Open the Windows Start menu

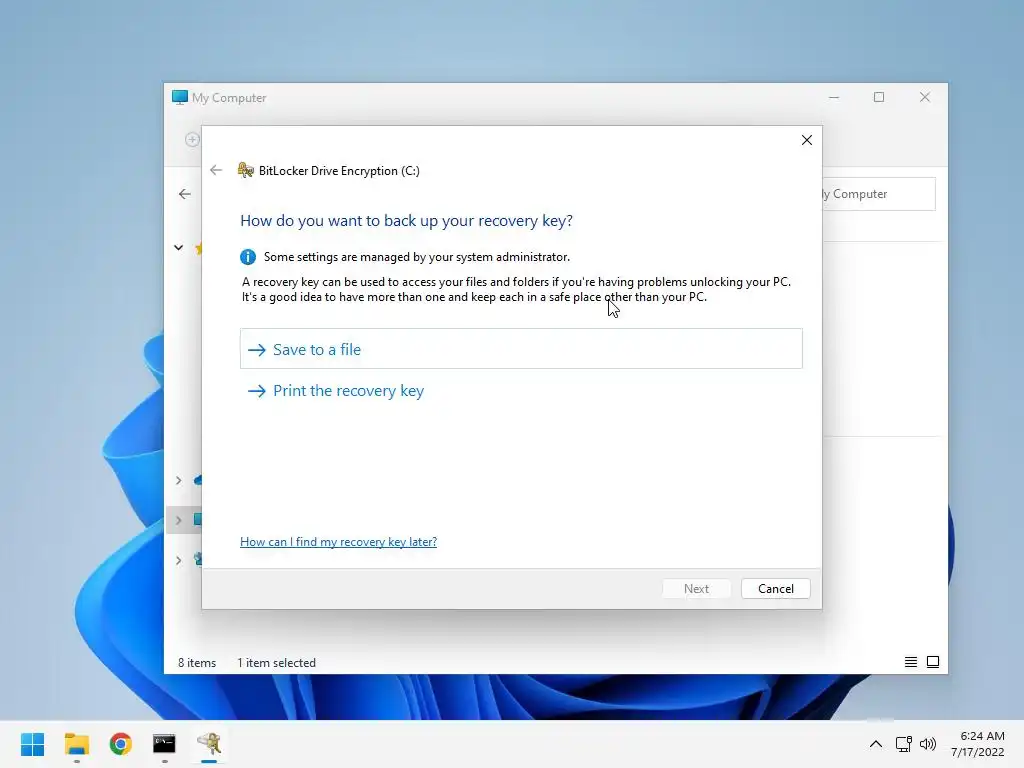[33, 744]
